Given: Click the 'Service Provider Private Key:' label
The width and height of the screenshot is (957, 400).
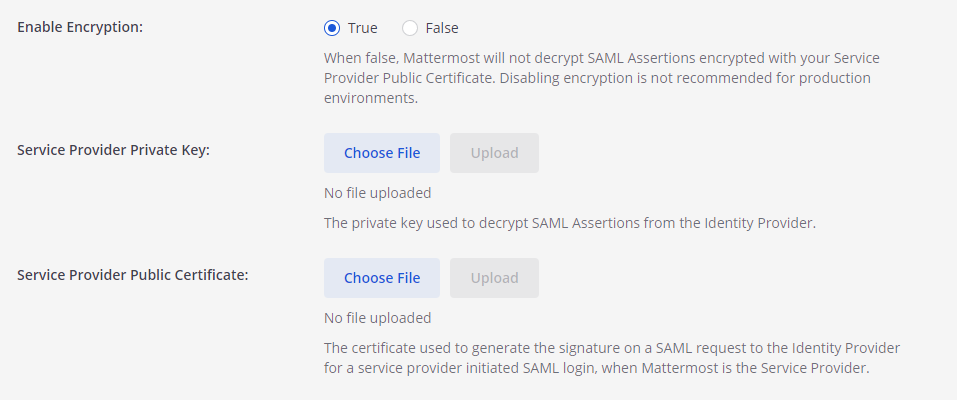Looking at the screenshot, I should pos(113,150).
